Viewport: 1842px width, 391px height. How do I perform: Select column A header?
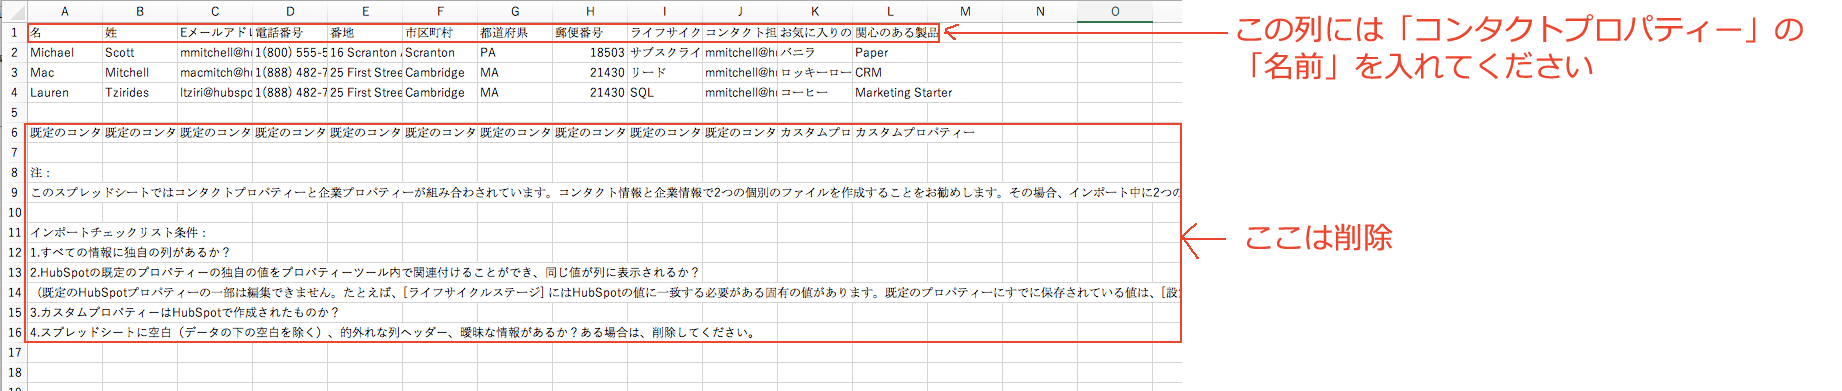(65, 11)
